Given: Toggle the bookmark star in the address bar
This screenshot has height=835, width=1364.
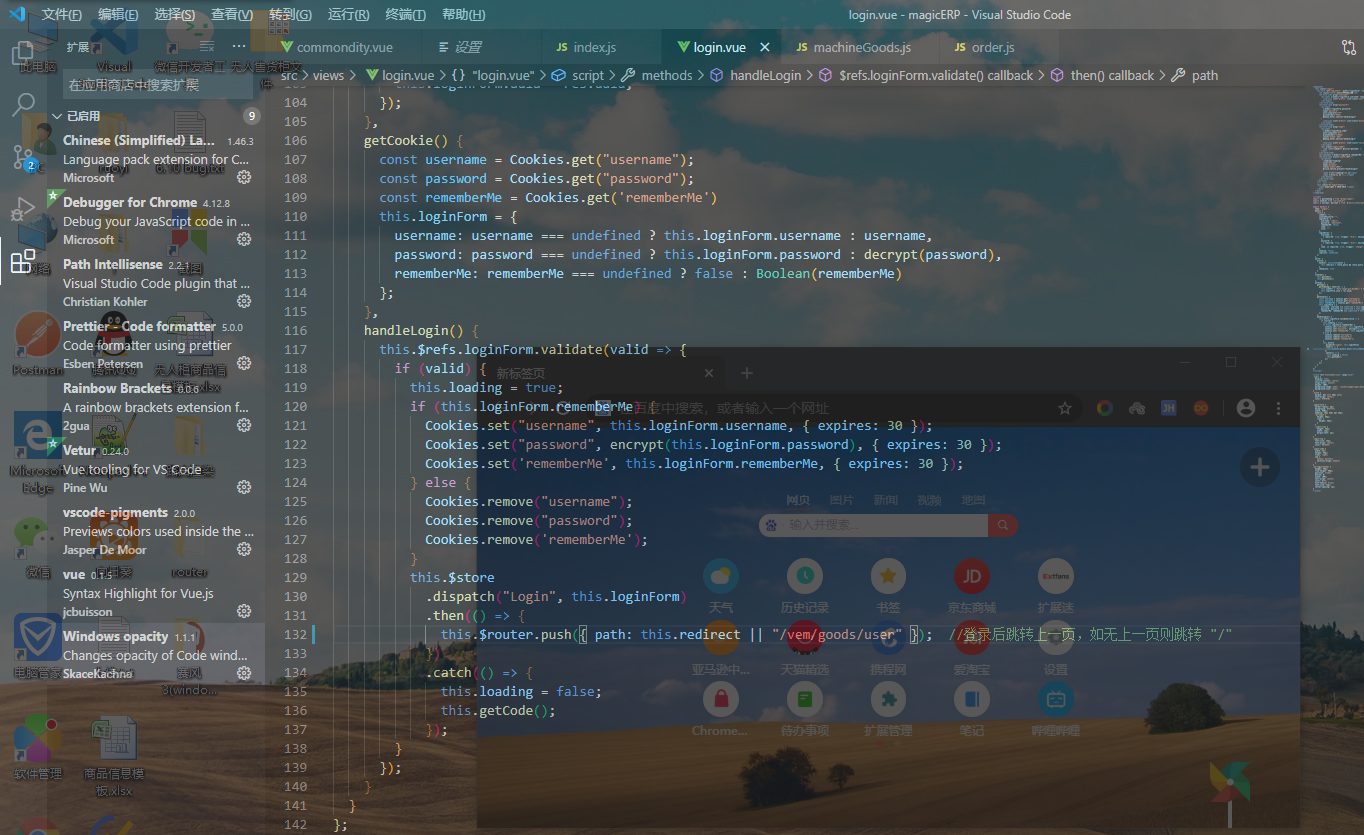Looking at the screenshot, I should point(1065,407).
